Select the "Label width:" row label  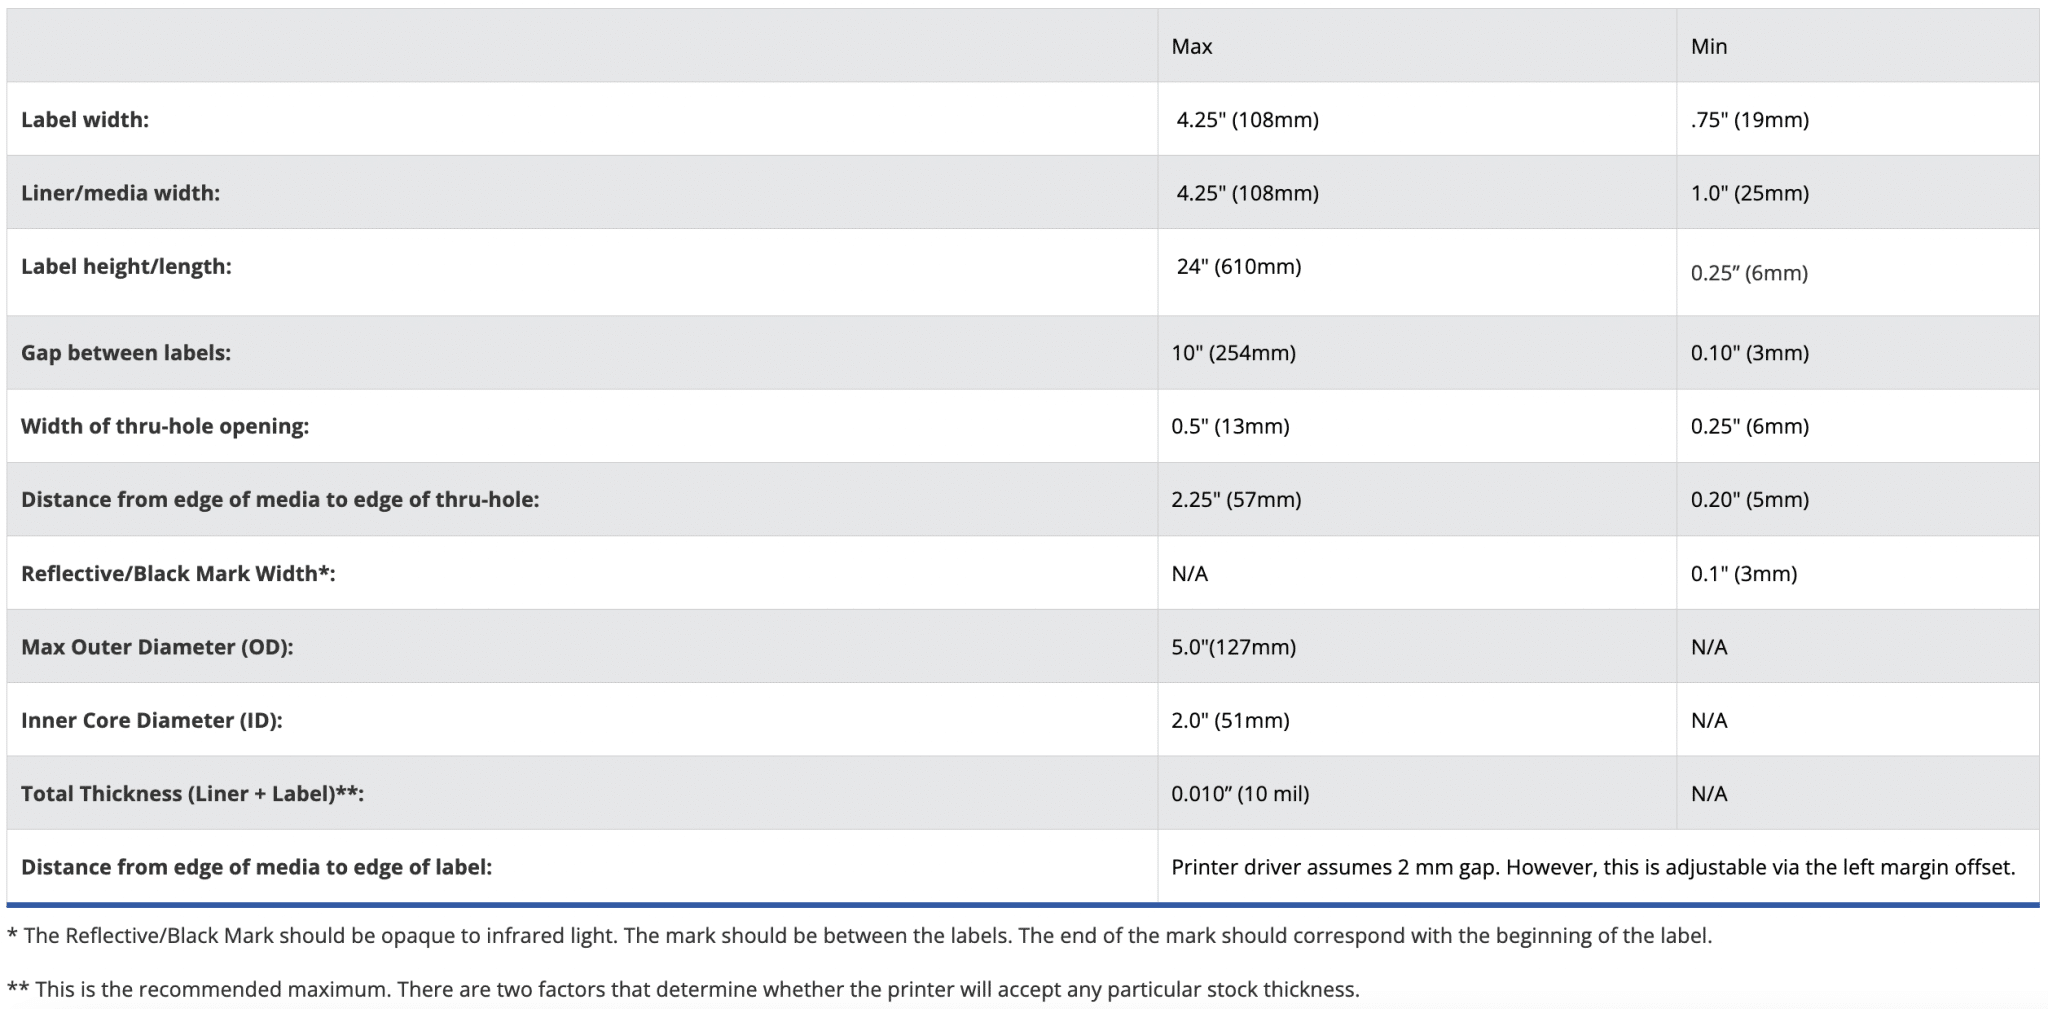coord(85,120)
